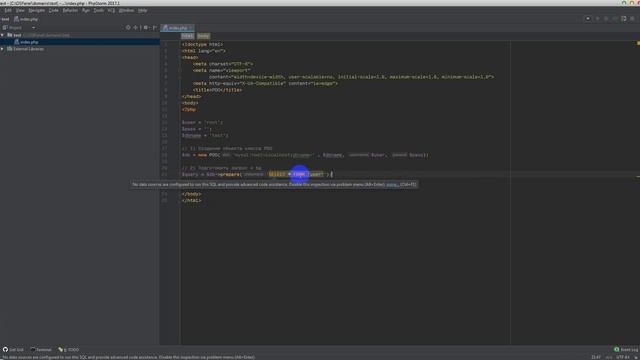Expand the External Libraries node
The image size is (640, 360).
[2, 49]
